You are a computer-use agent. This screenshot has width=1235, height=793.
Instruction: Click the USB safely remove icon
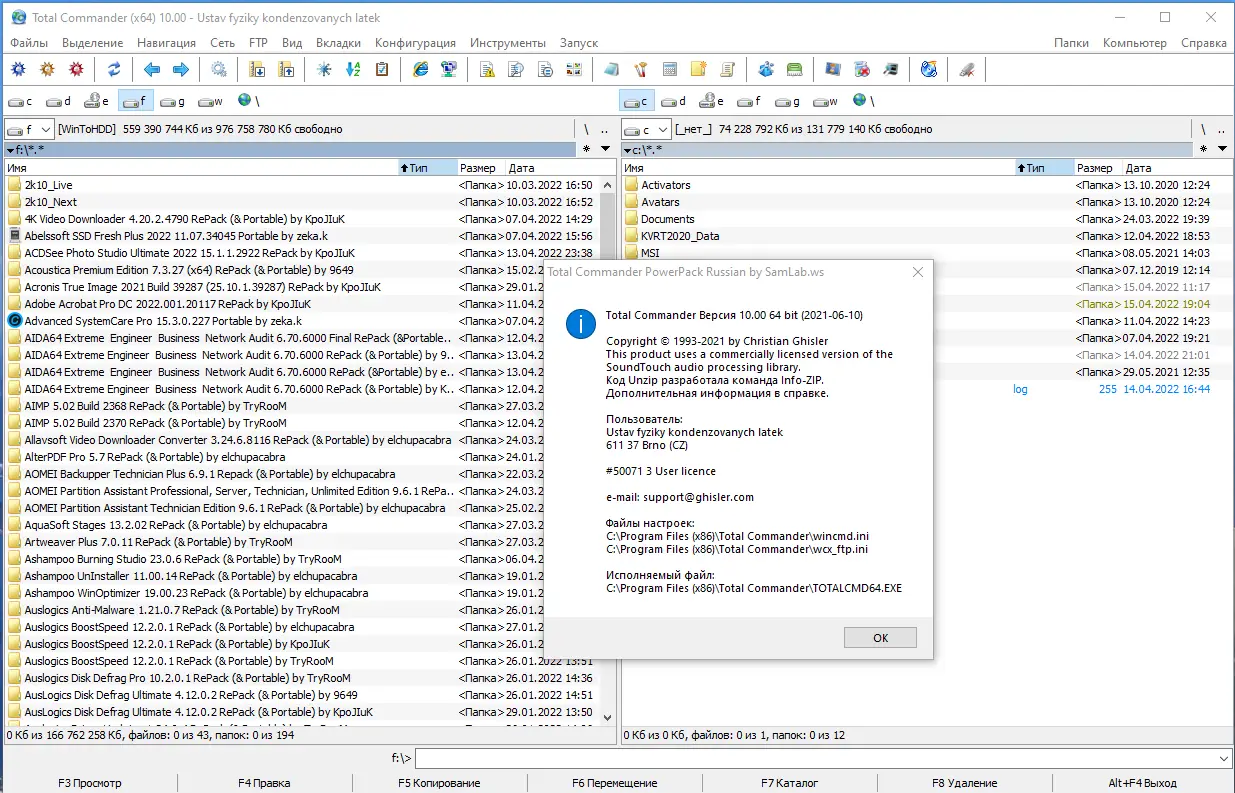point(967,69)
